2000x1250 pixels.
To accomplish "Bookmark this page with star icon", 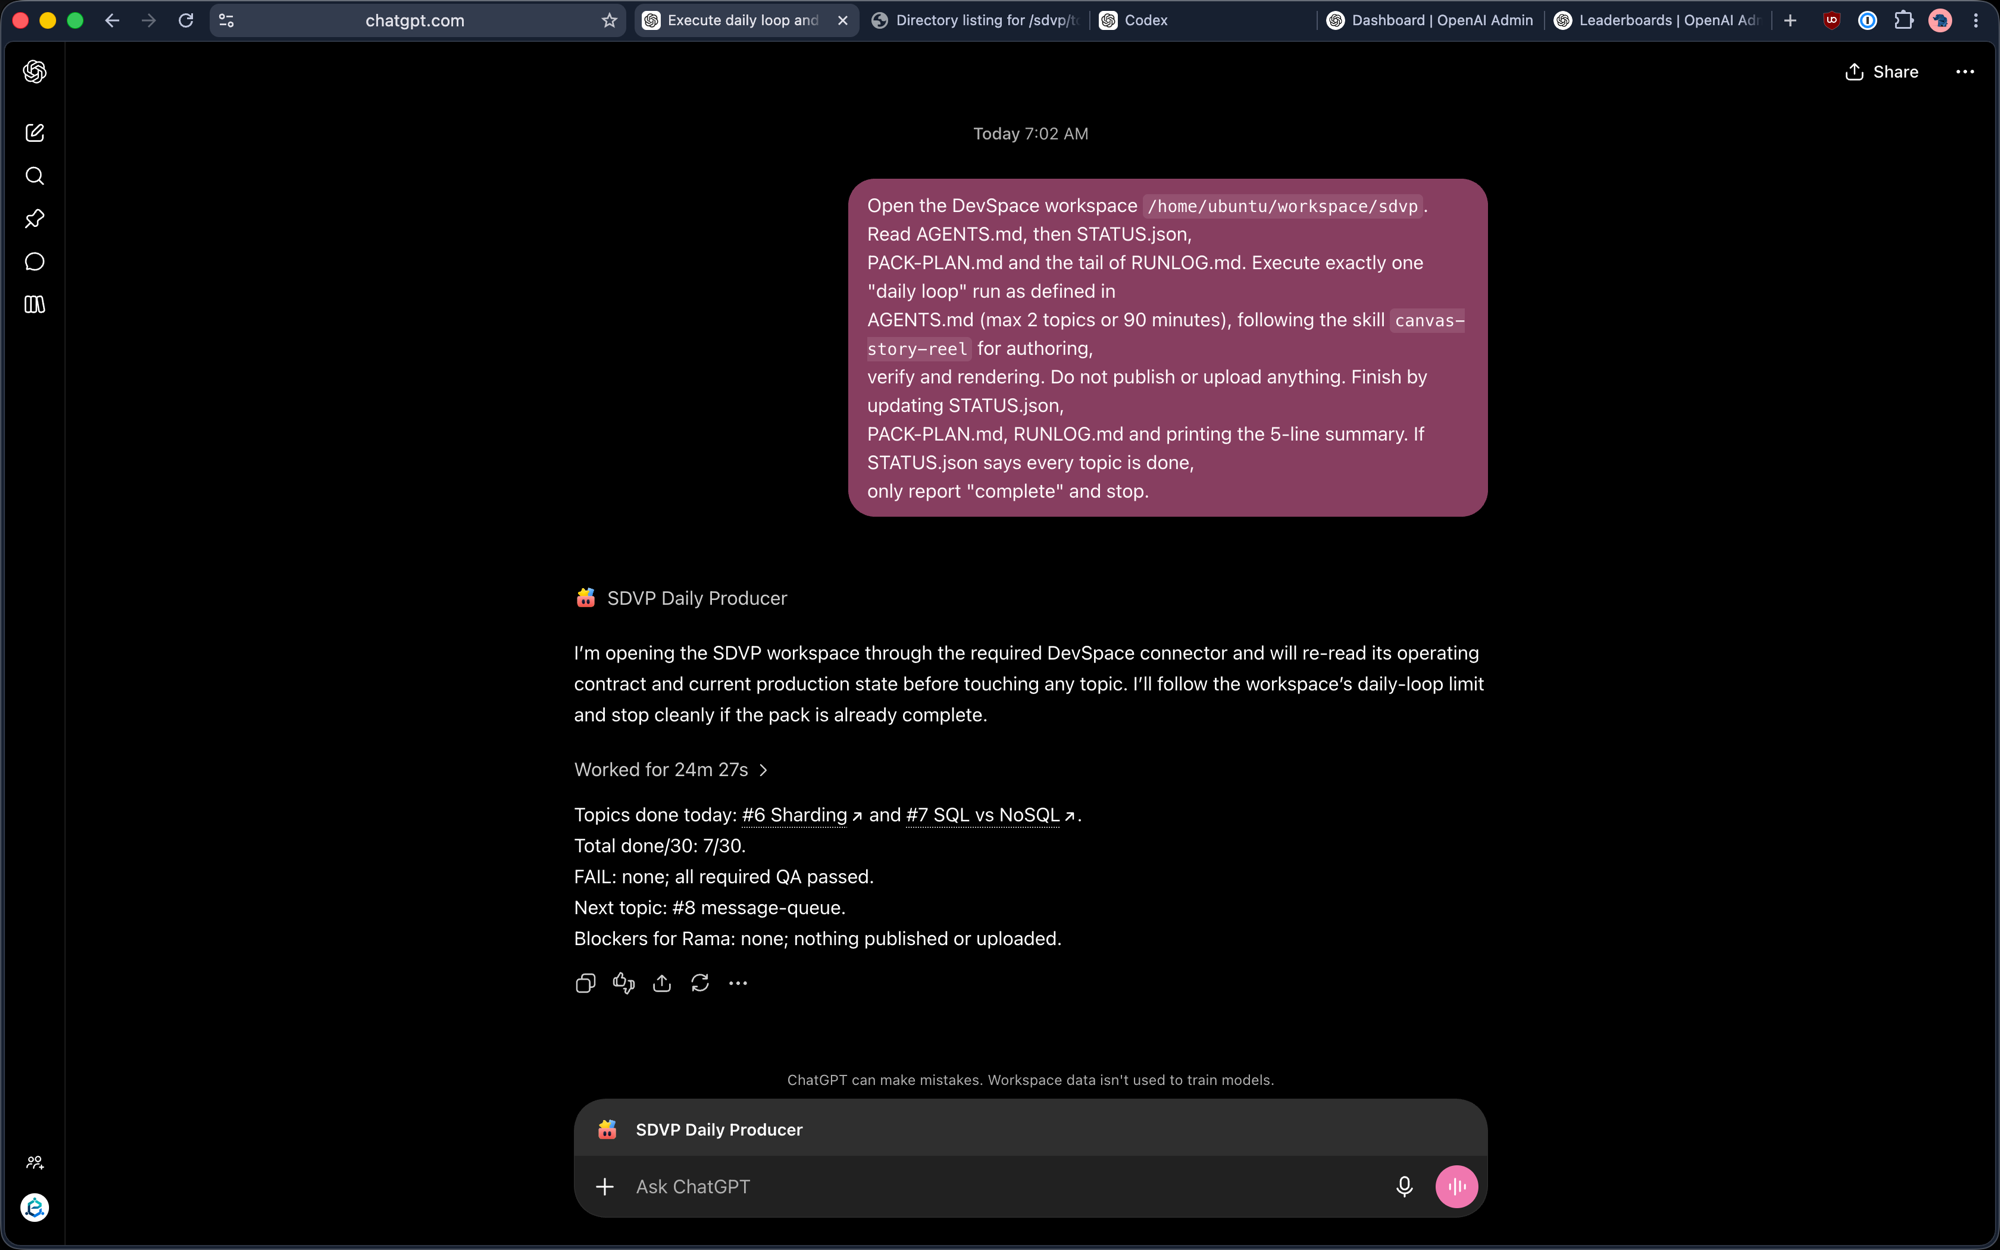I will pos(609,20).
